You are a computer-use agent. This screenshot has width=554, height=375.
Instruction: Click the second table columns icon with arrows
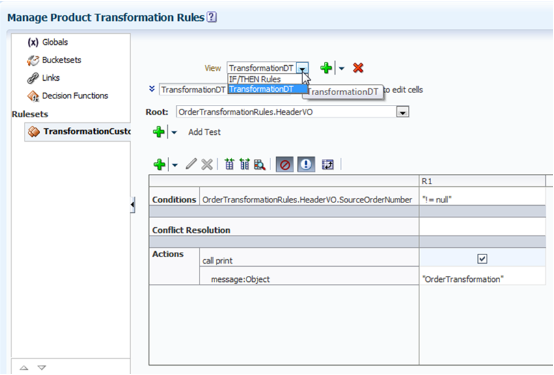[x=244, y=164]
